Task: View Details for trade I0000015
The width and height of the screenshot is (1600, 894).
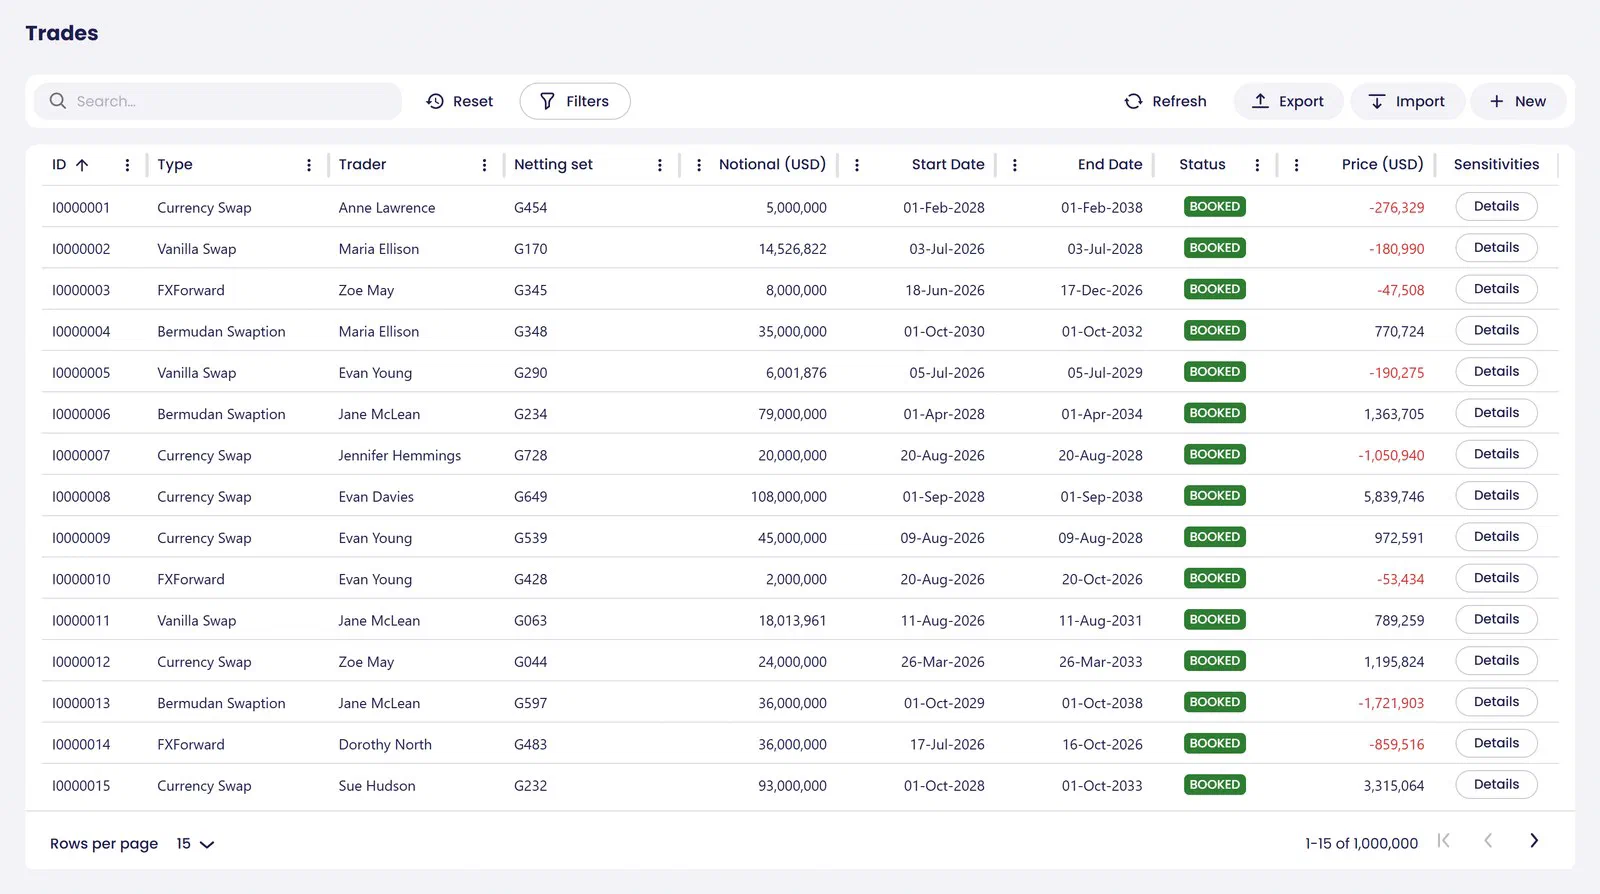Action: [1496, 785]
